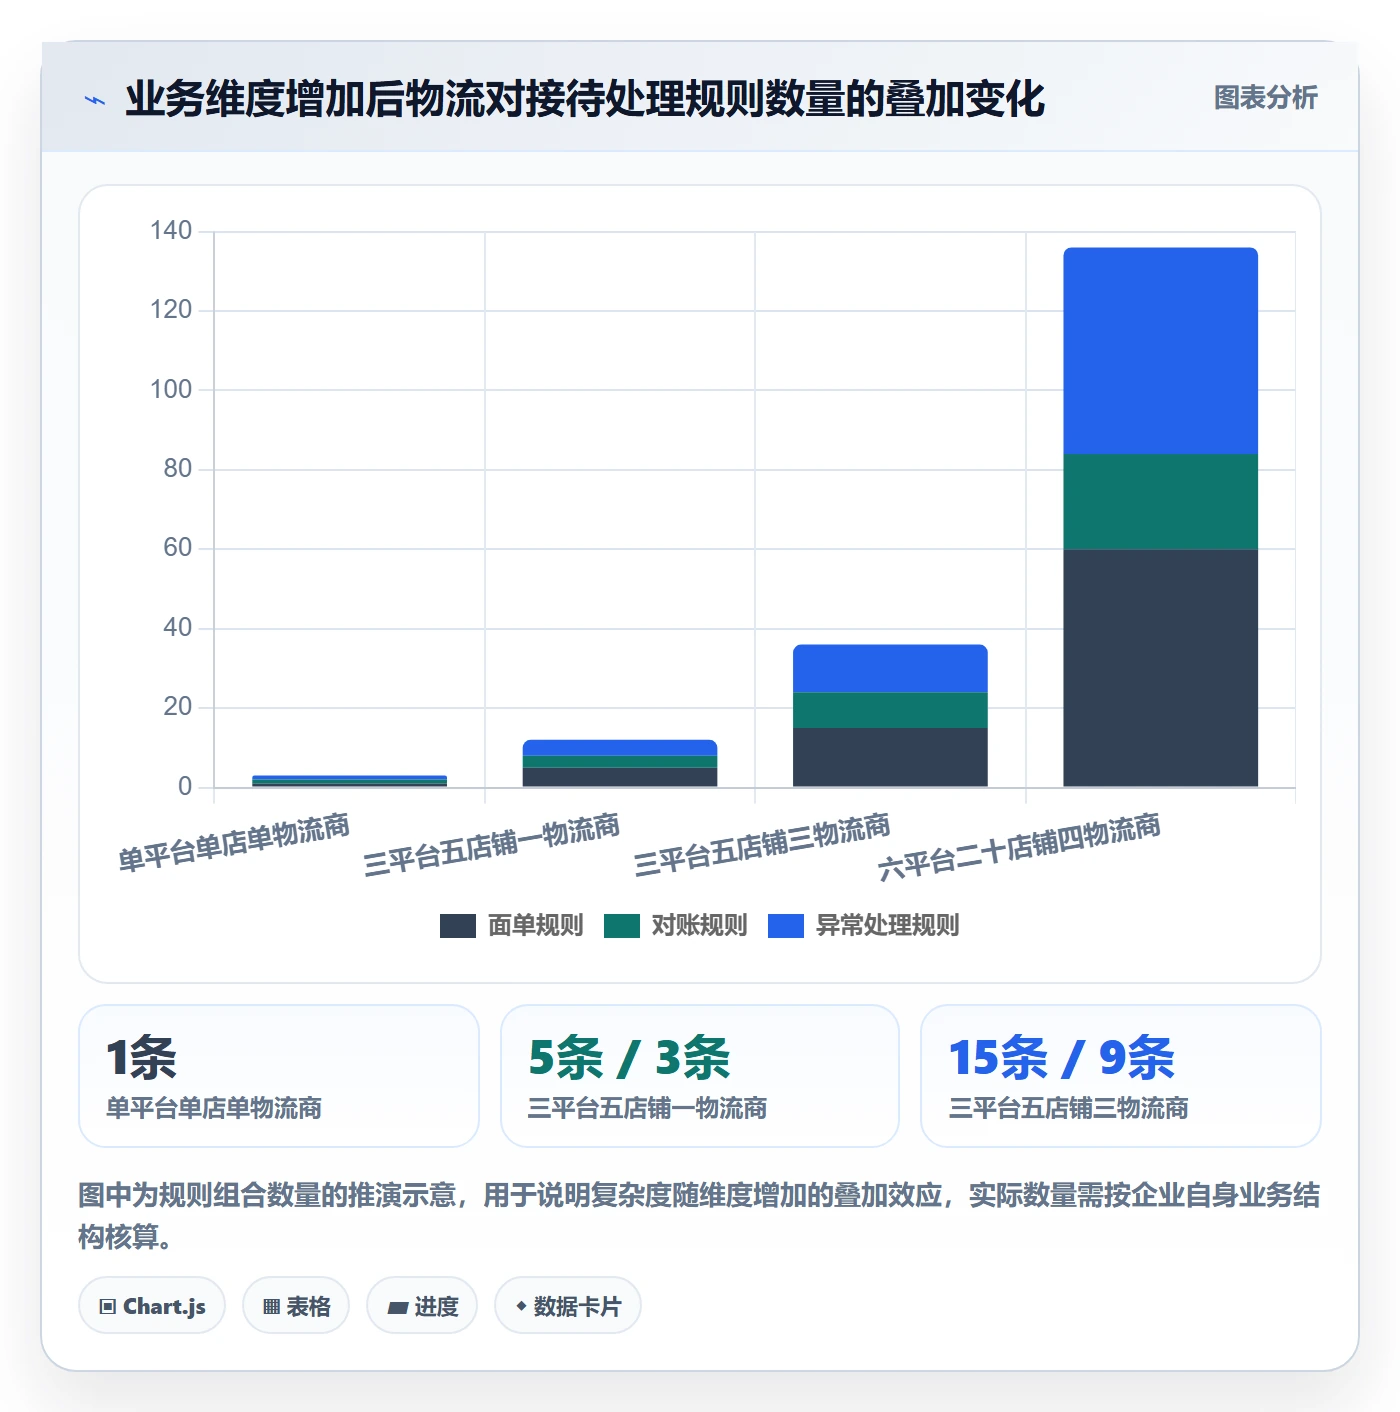The width and height of the screenshot is (1400, 1412).
Task: Click the 对账规则 legend label
Action: pyautogui.click(x=699, y=926)
